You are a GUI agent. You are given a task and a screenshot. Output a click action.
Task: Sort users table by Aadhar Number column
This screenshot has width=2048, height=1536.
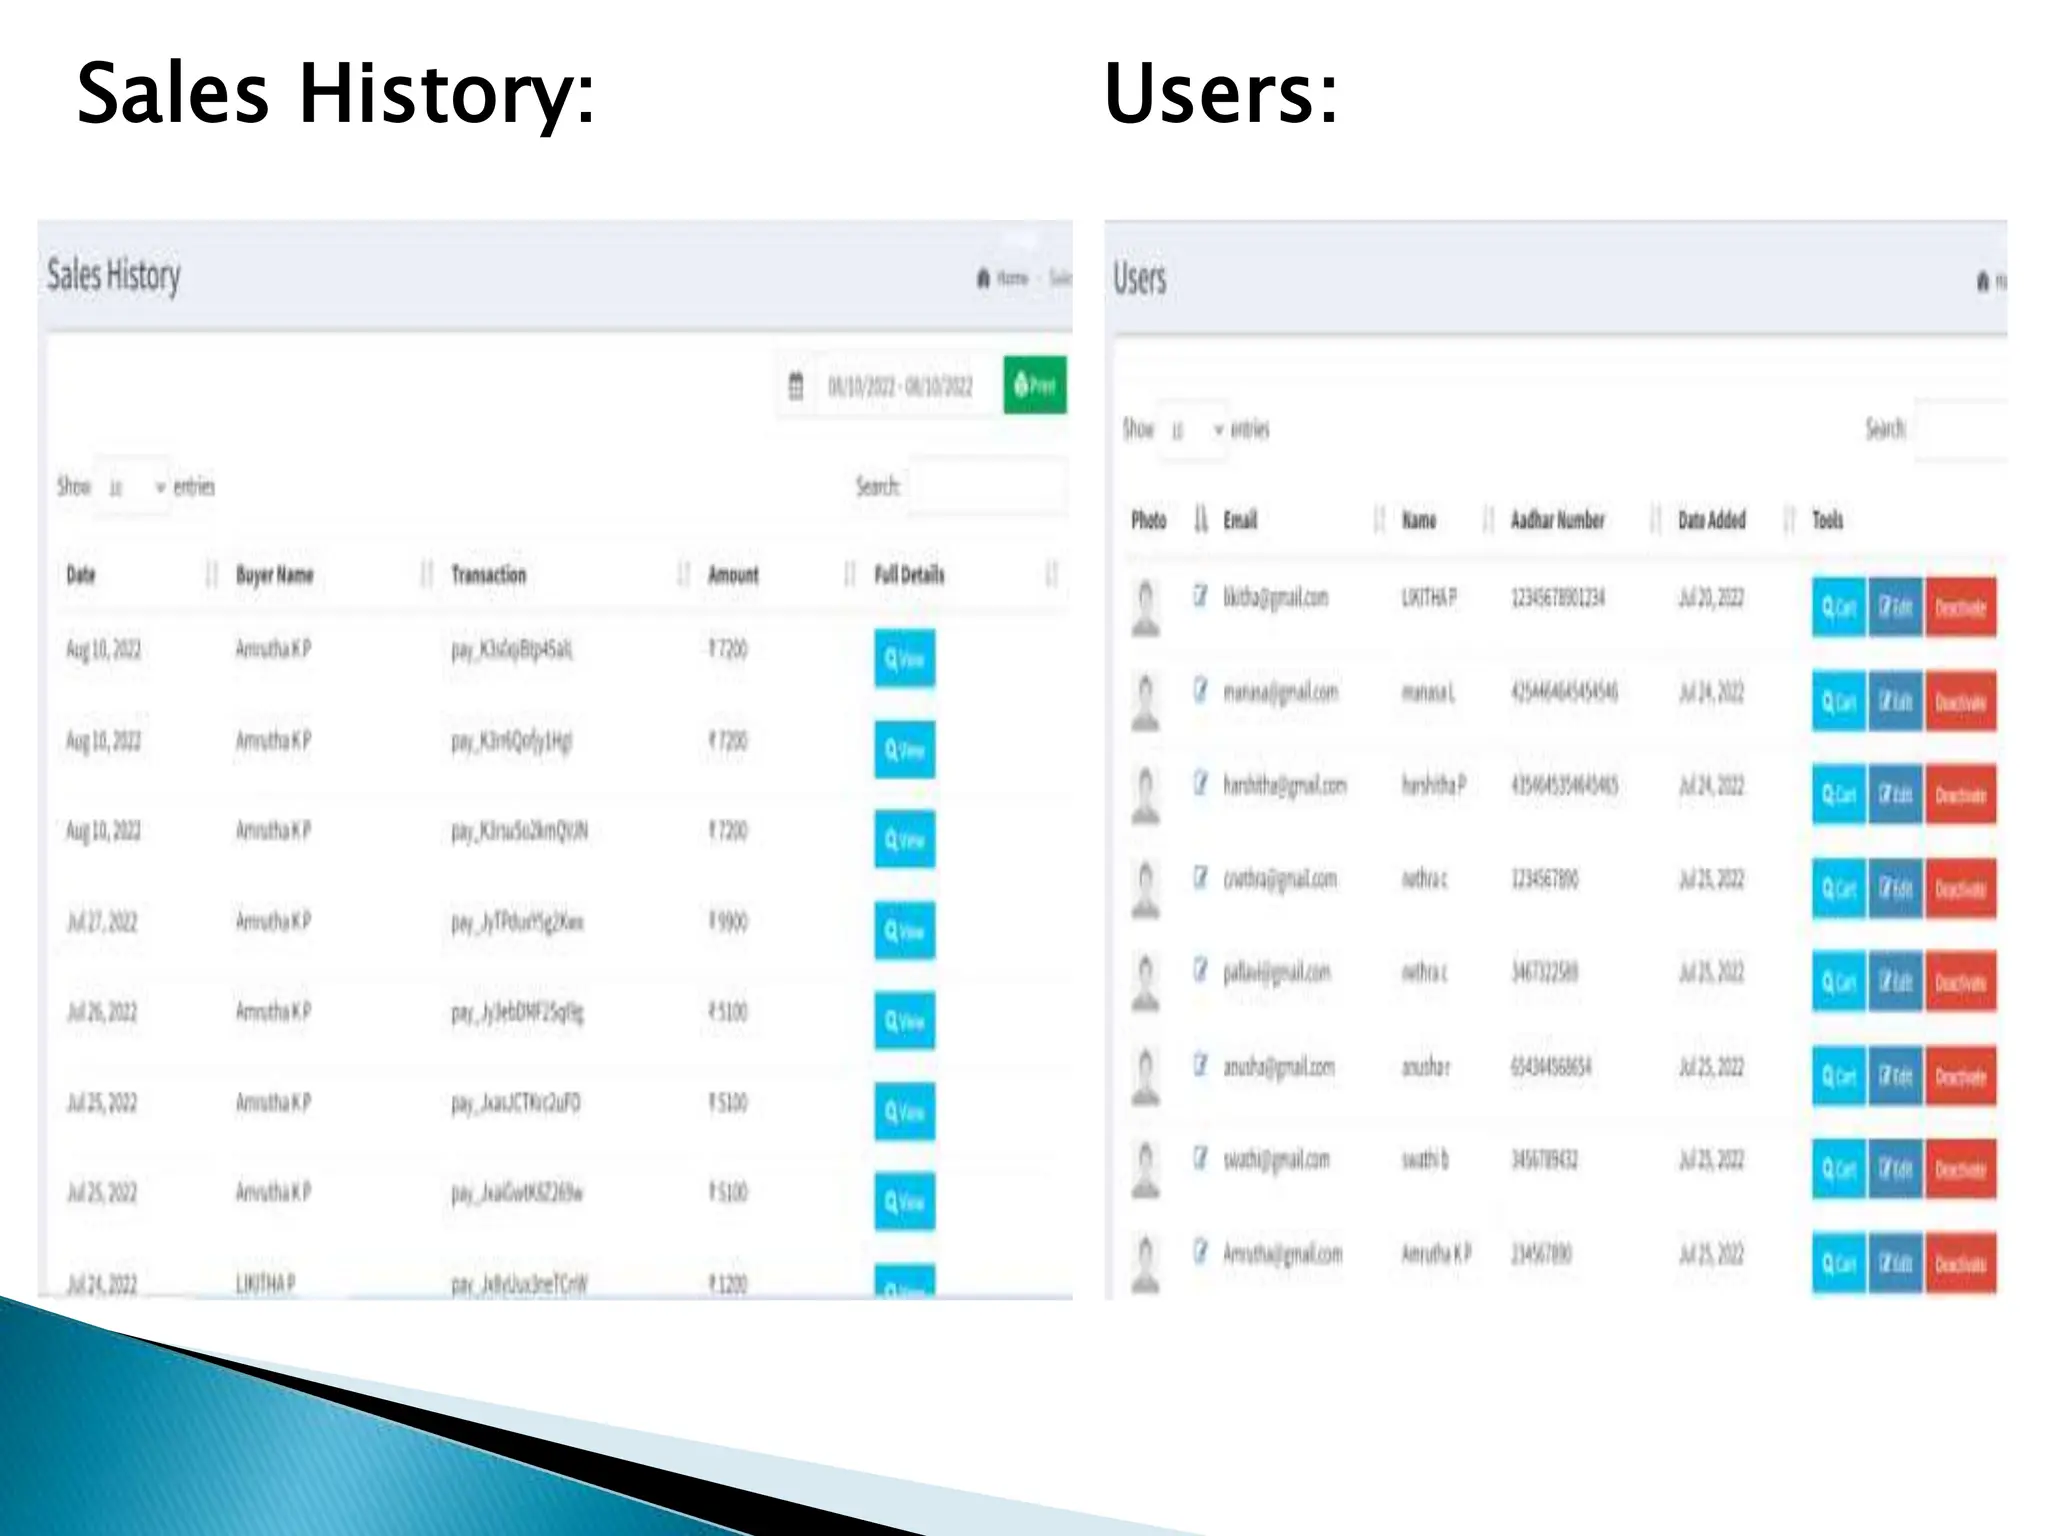point(1584,520)
